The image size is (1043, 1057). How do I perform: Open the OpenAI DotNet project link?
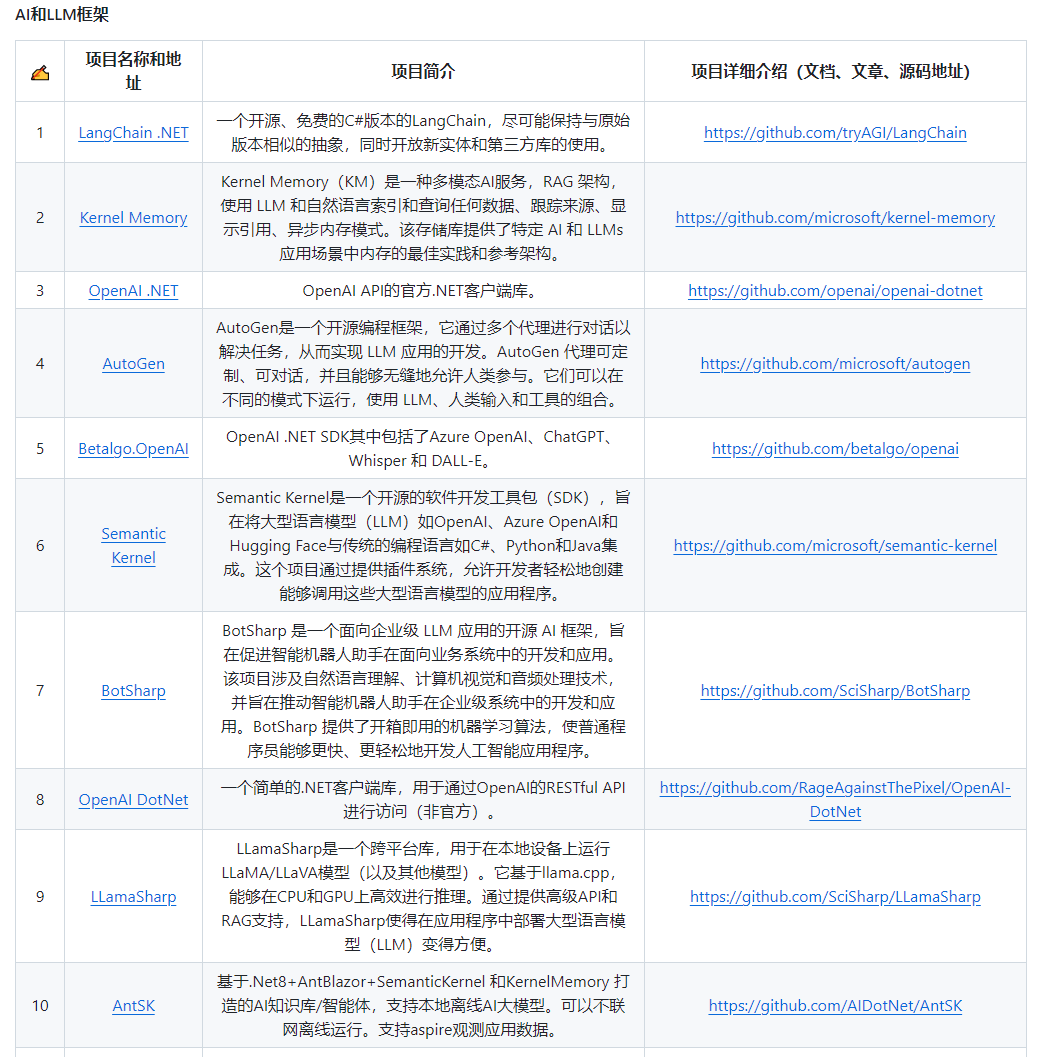point(133,800)
